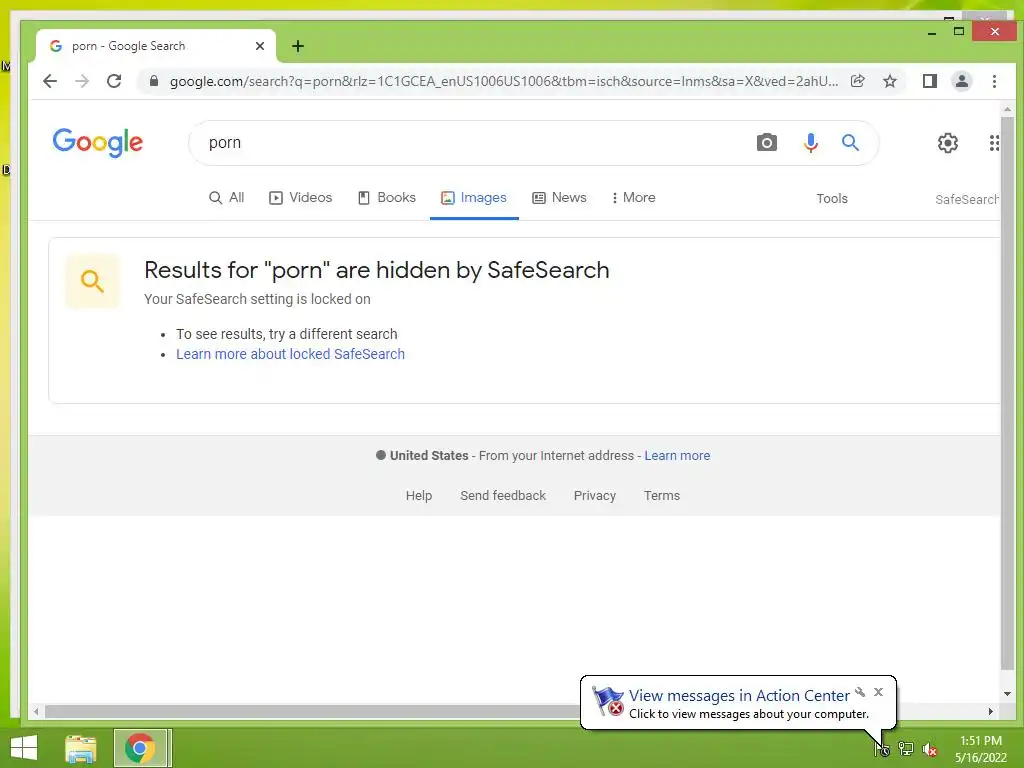Click Learn more beside Internet address
The image size is (1024, 768).
[x=677, y=455]
